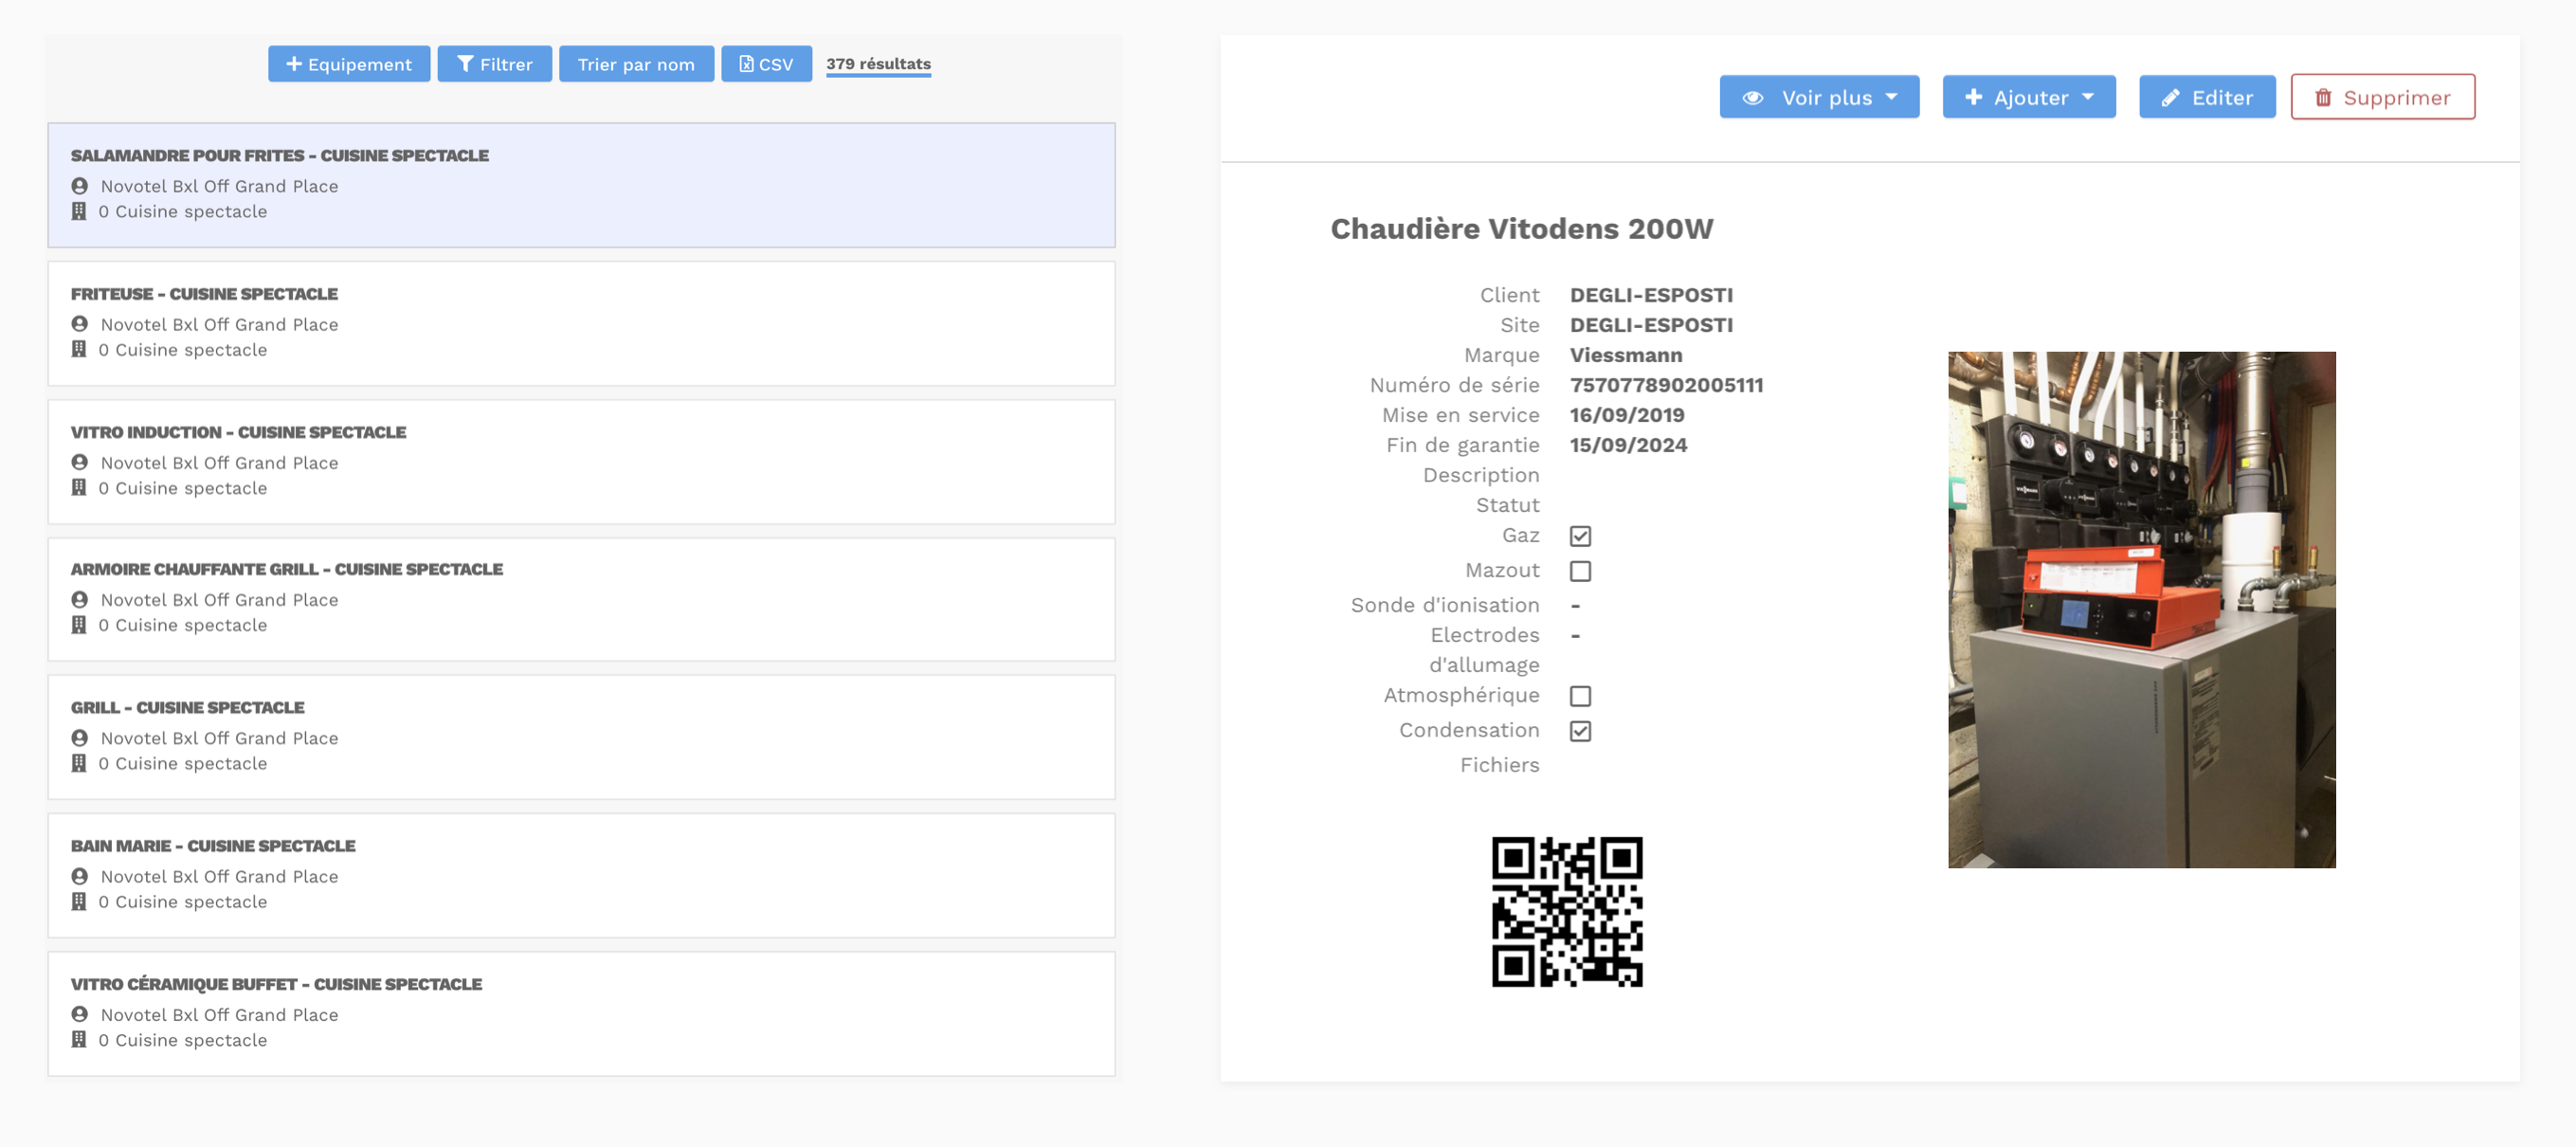Uncheck the Condensation checkbox
This screenshot has height=1147, width=2576.
[x=1579, y=731]
